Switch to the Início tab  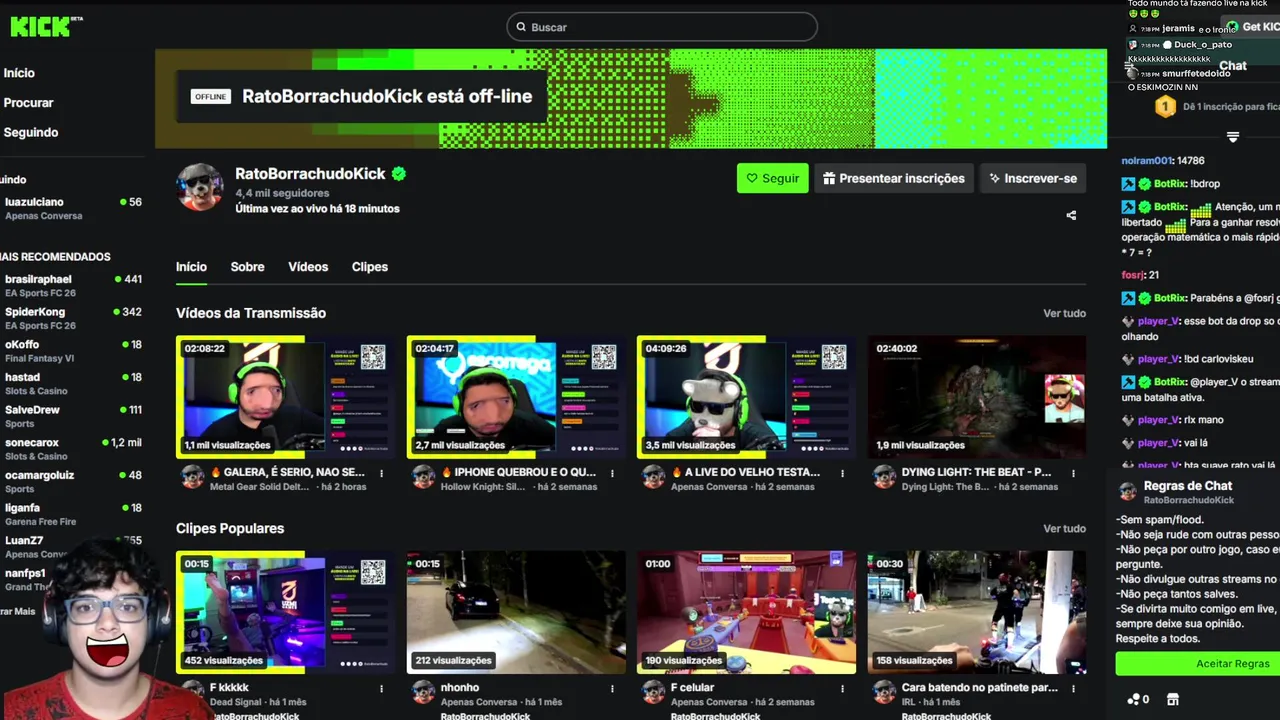(191, 267)
